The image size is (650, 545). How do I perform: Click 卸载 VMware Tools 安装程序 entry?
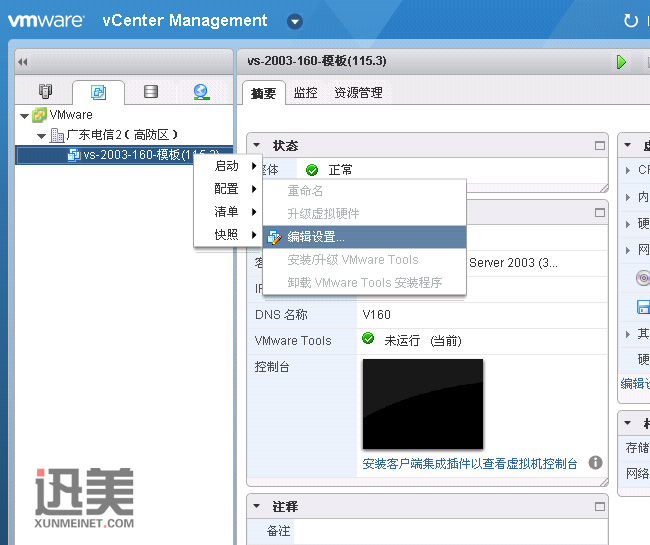click(x=364, y=283)
